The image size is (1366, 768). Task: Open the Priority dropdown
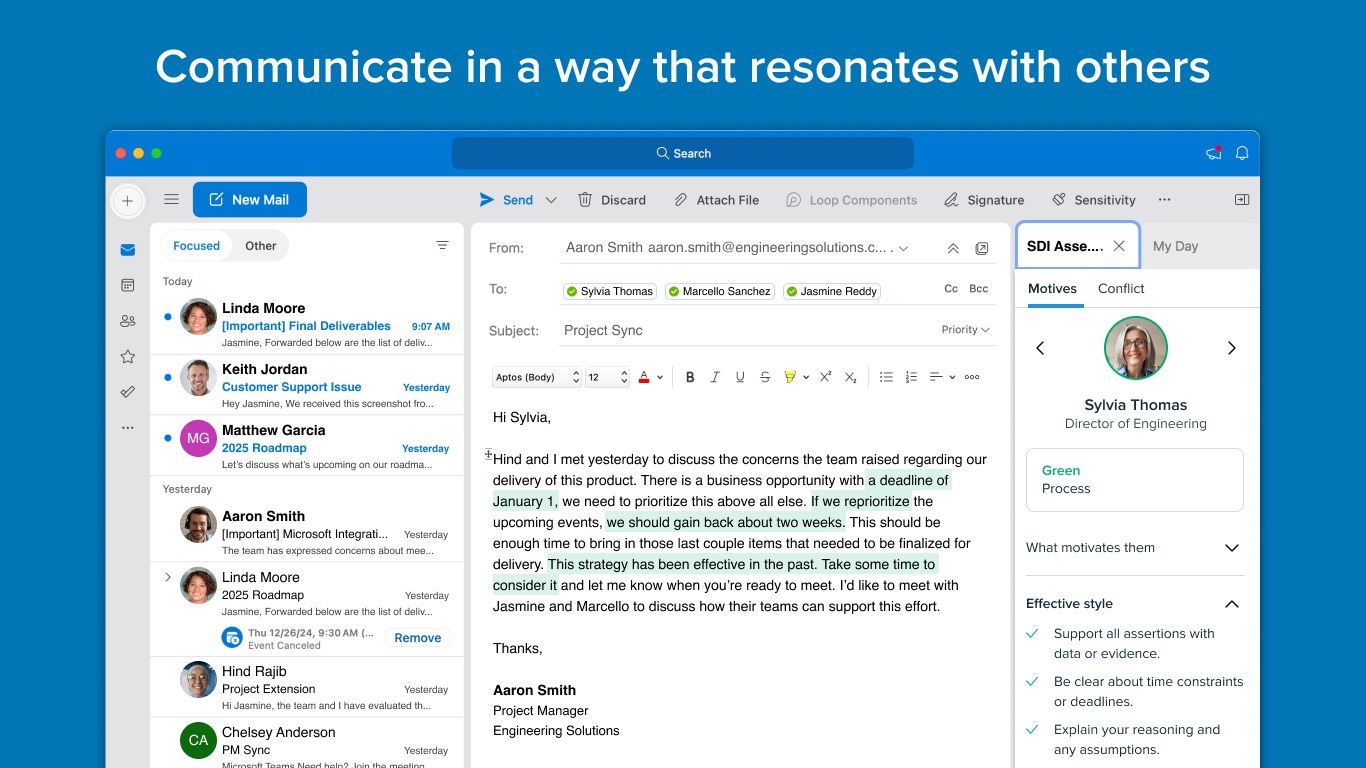pos(966,330)
